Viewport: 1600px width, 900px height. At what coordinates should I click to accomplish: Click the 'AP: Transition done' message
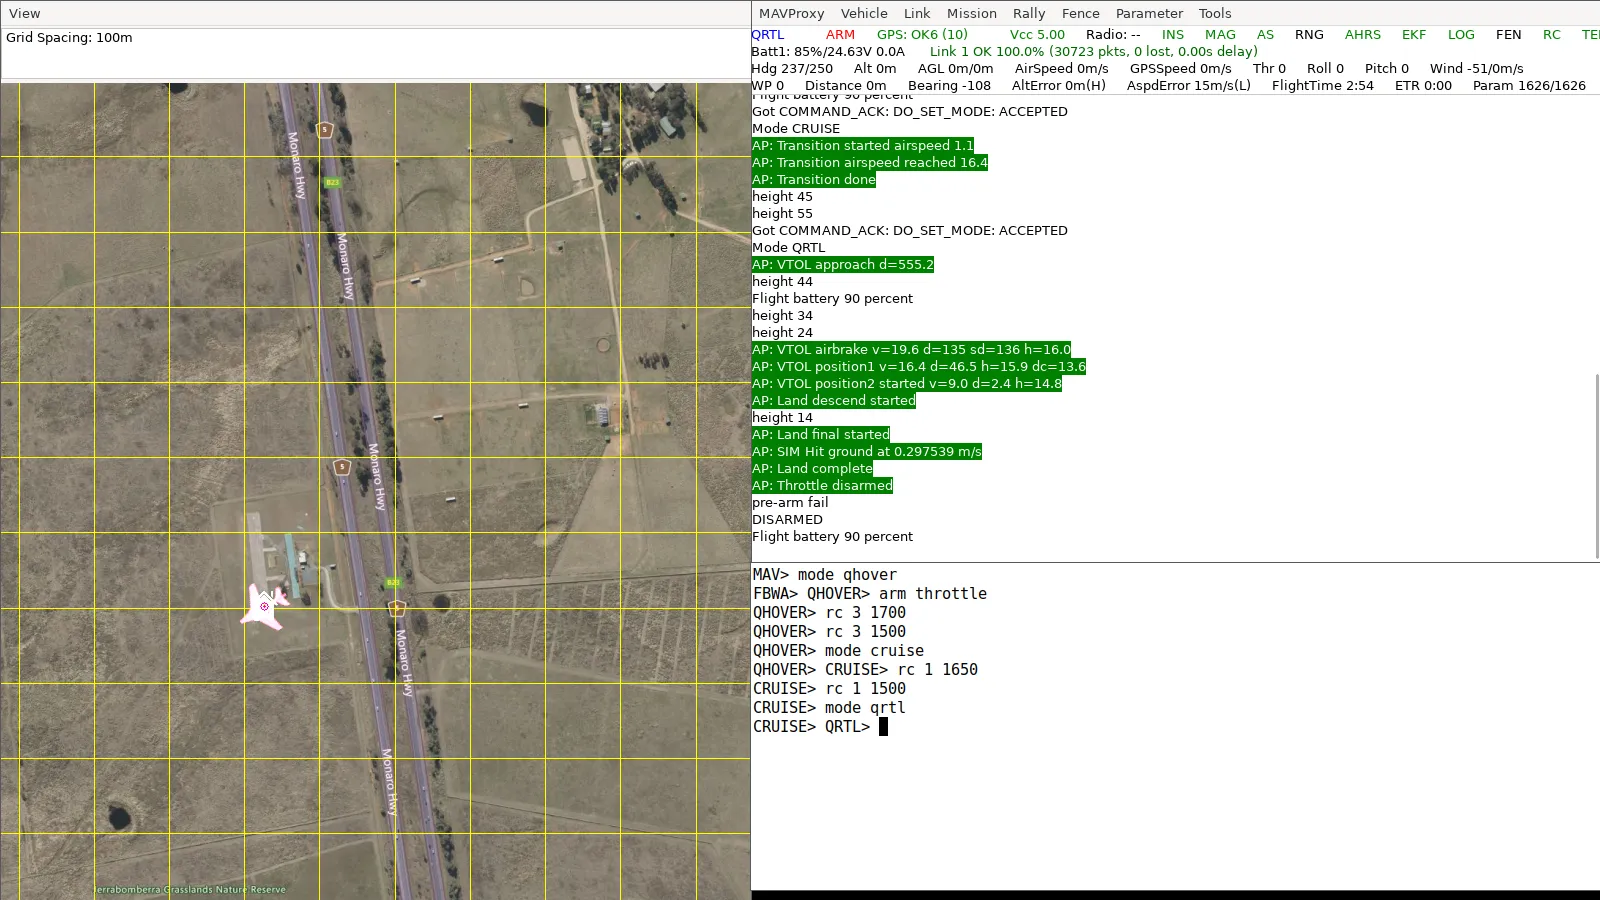[814, 179]
